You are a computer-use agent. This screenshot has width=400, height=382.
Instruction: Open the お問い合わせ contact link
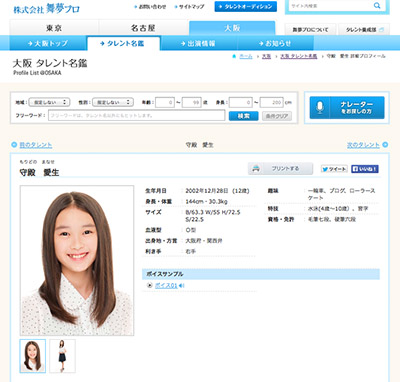pyautogui.click(x=150, y=6)
